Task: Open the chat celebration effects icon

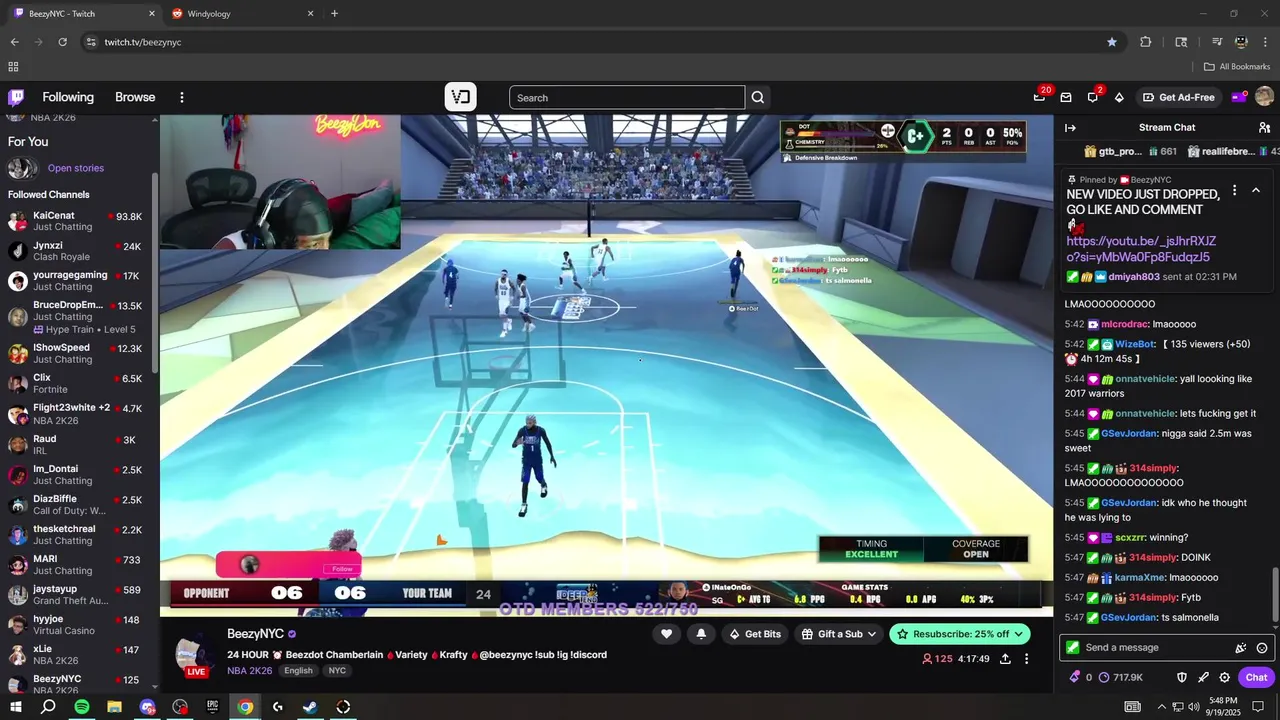Action: pos(1241,647)
